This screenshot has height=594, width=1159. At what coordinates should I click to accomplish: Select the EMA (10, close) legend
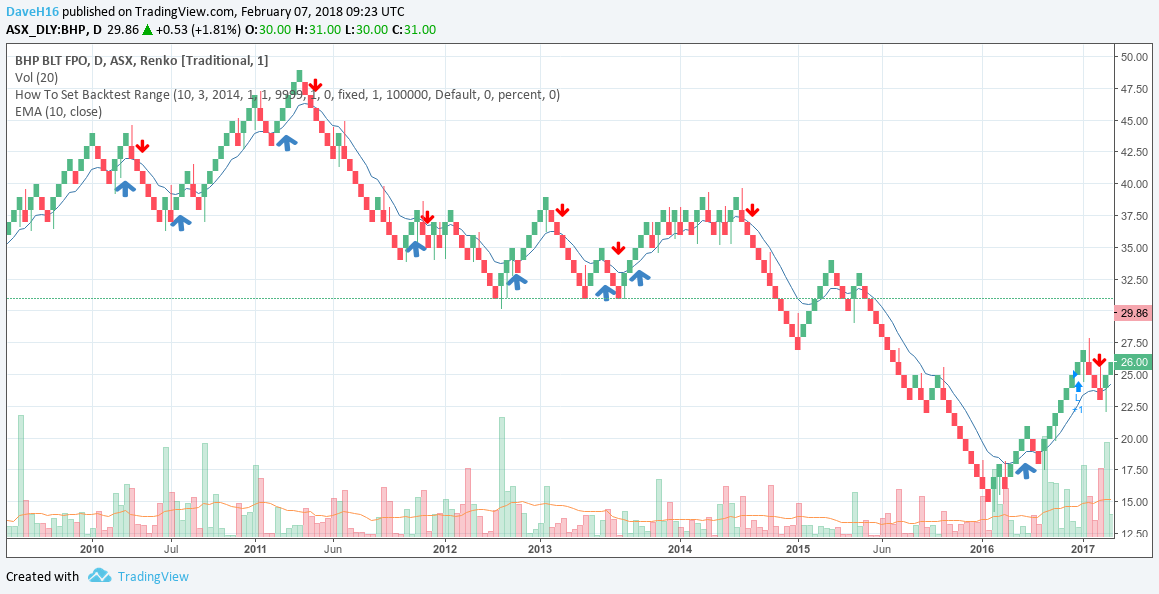[58, 112]
